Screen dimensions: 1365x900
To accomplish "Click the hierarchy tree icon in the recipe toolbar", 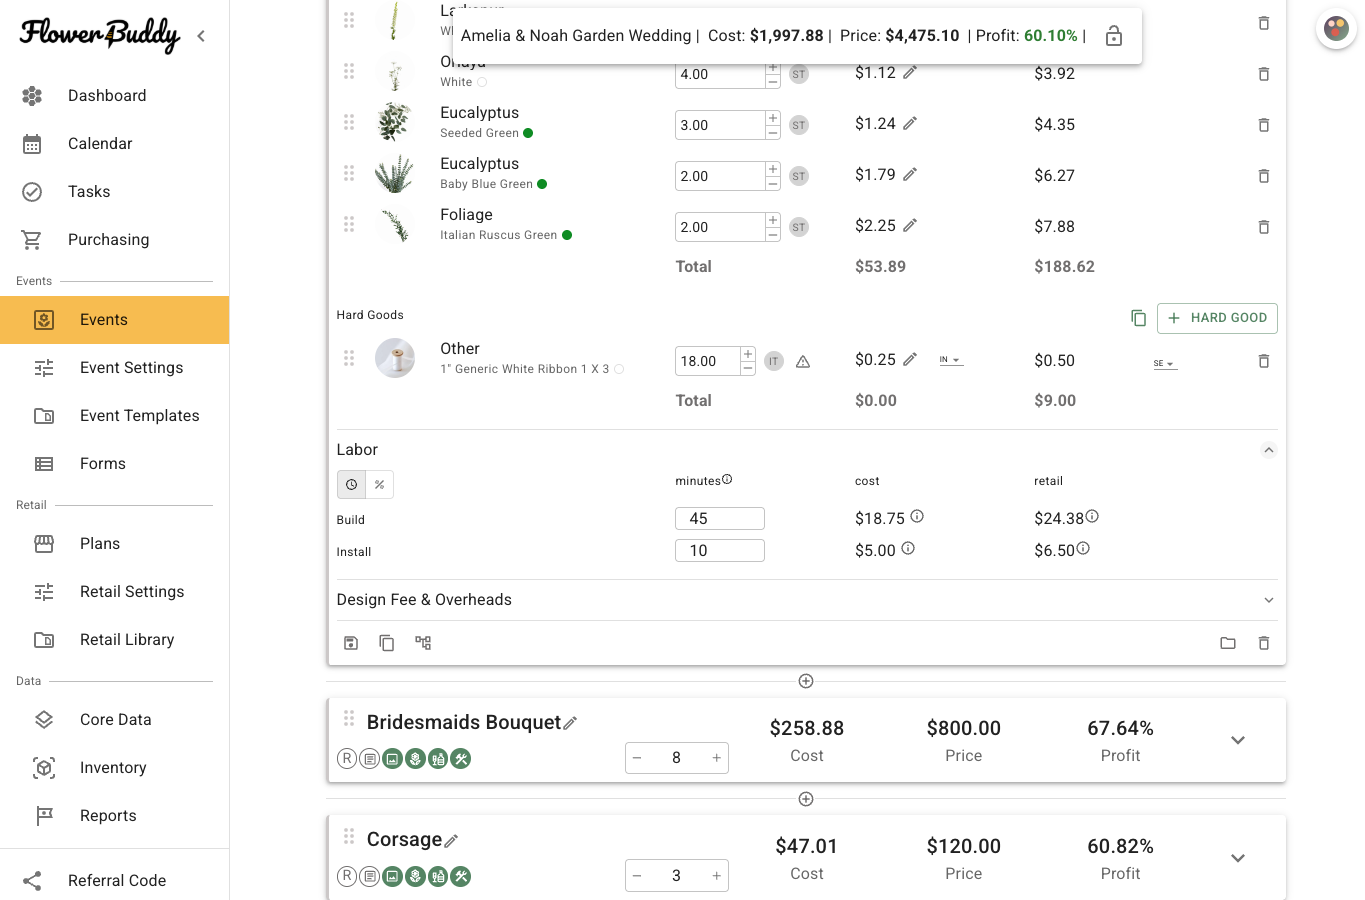I will tap(423, 643).
